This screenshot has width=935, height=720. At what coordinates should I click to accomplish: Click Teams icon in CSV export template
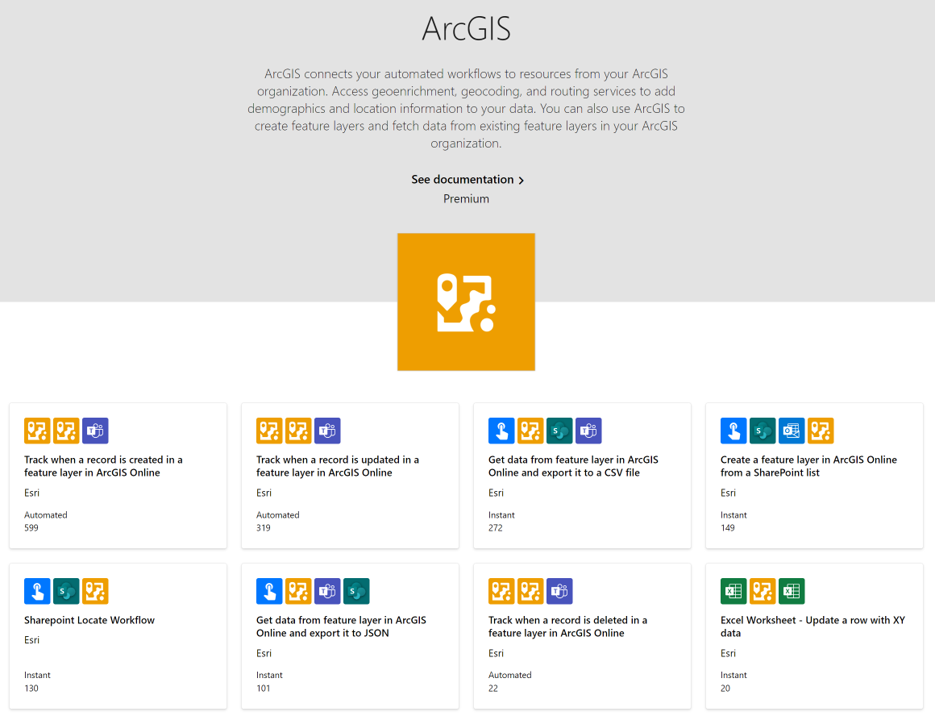[x=589, y=431]
